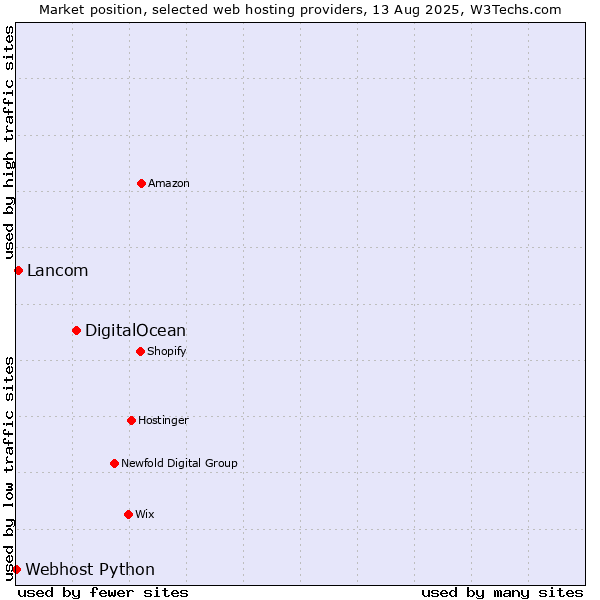Click the Wix red data point
600x600 pixels.
[x=129, y=514]
